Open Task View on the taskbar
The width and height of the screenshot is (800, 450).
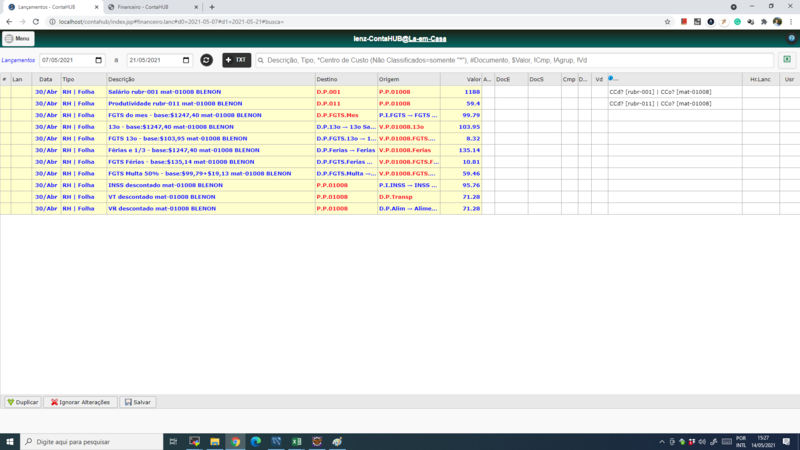(x=173, y=441)
